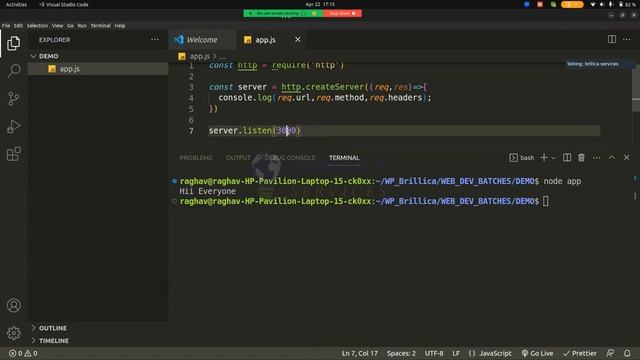This screenshot has width=640, height=360.
Task: Open editor more actions ellipsis
Action: coord(627,39)
